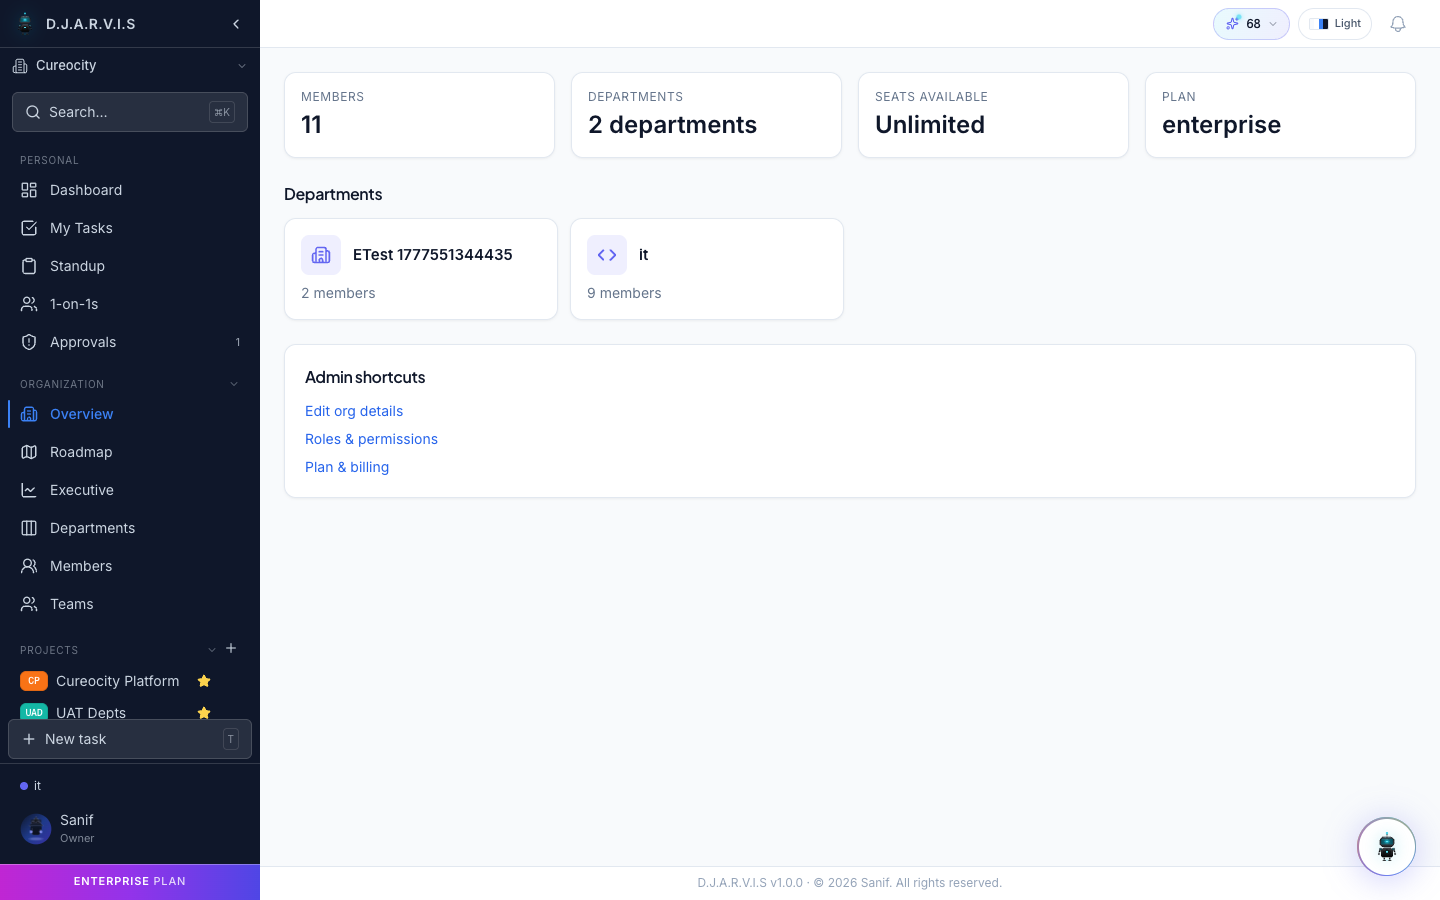The image size is (1440, 900).
Task: Collapse the Projects section chevron
Action: click(x=212, y=650)
